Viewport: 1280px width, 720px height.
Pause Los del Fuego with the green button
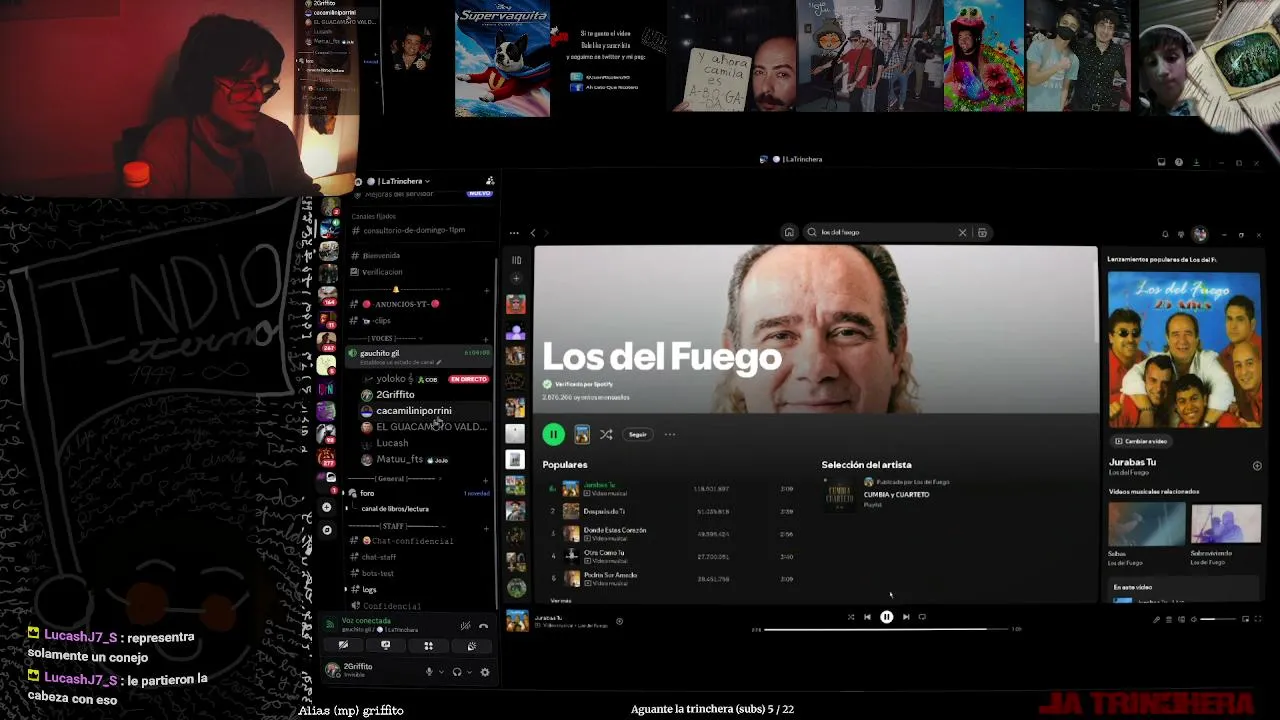(x=553, y=434)
